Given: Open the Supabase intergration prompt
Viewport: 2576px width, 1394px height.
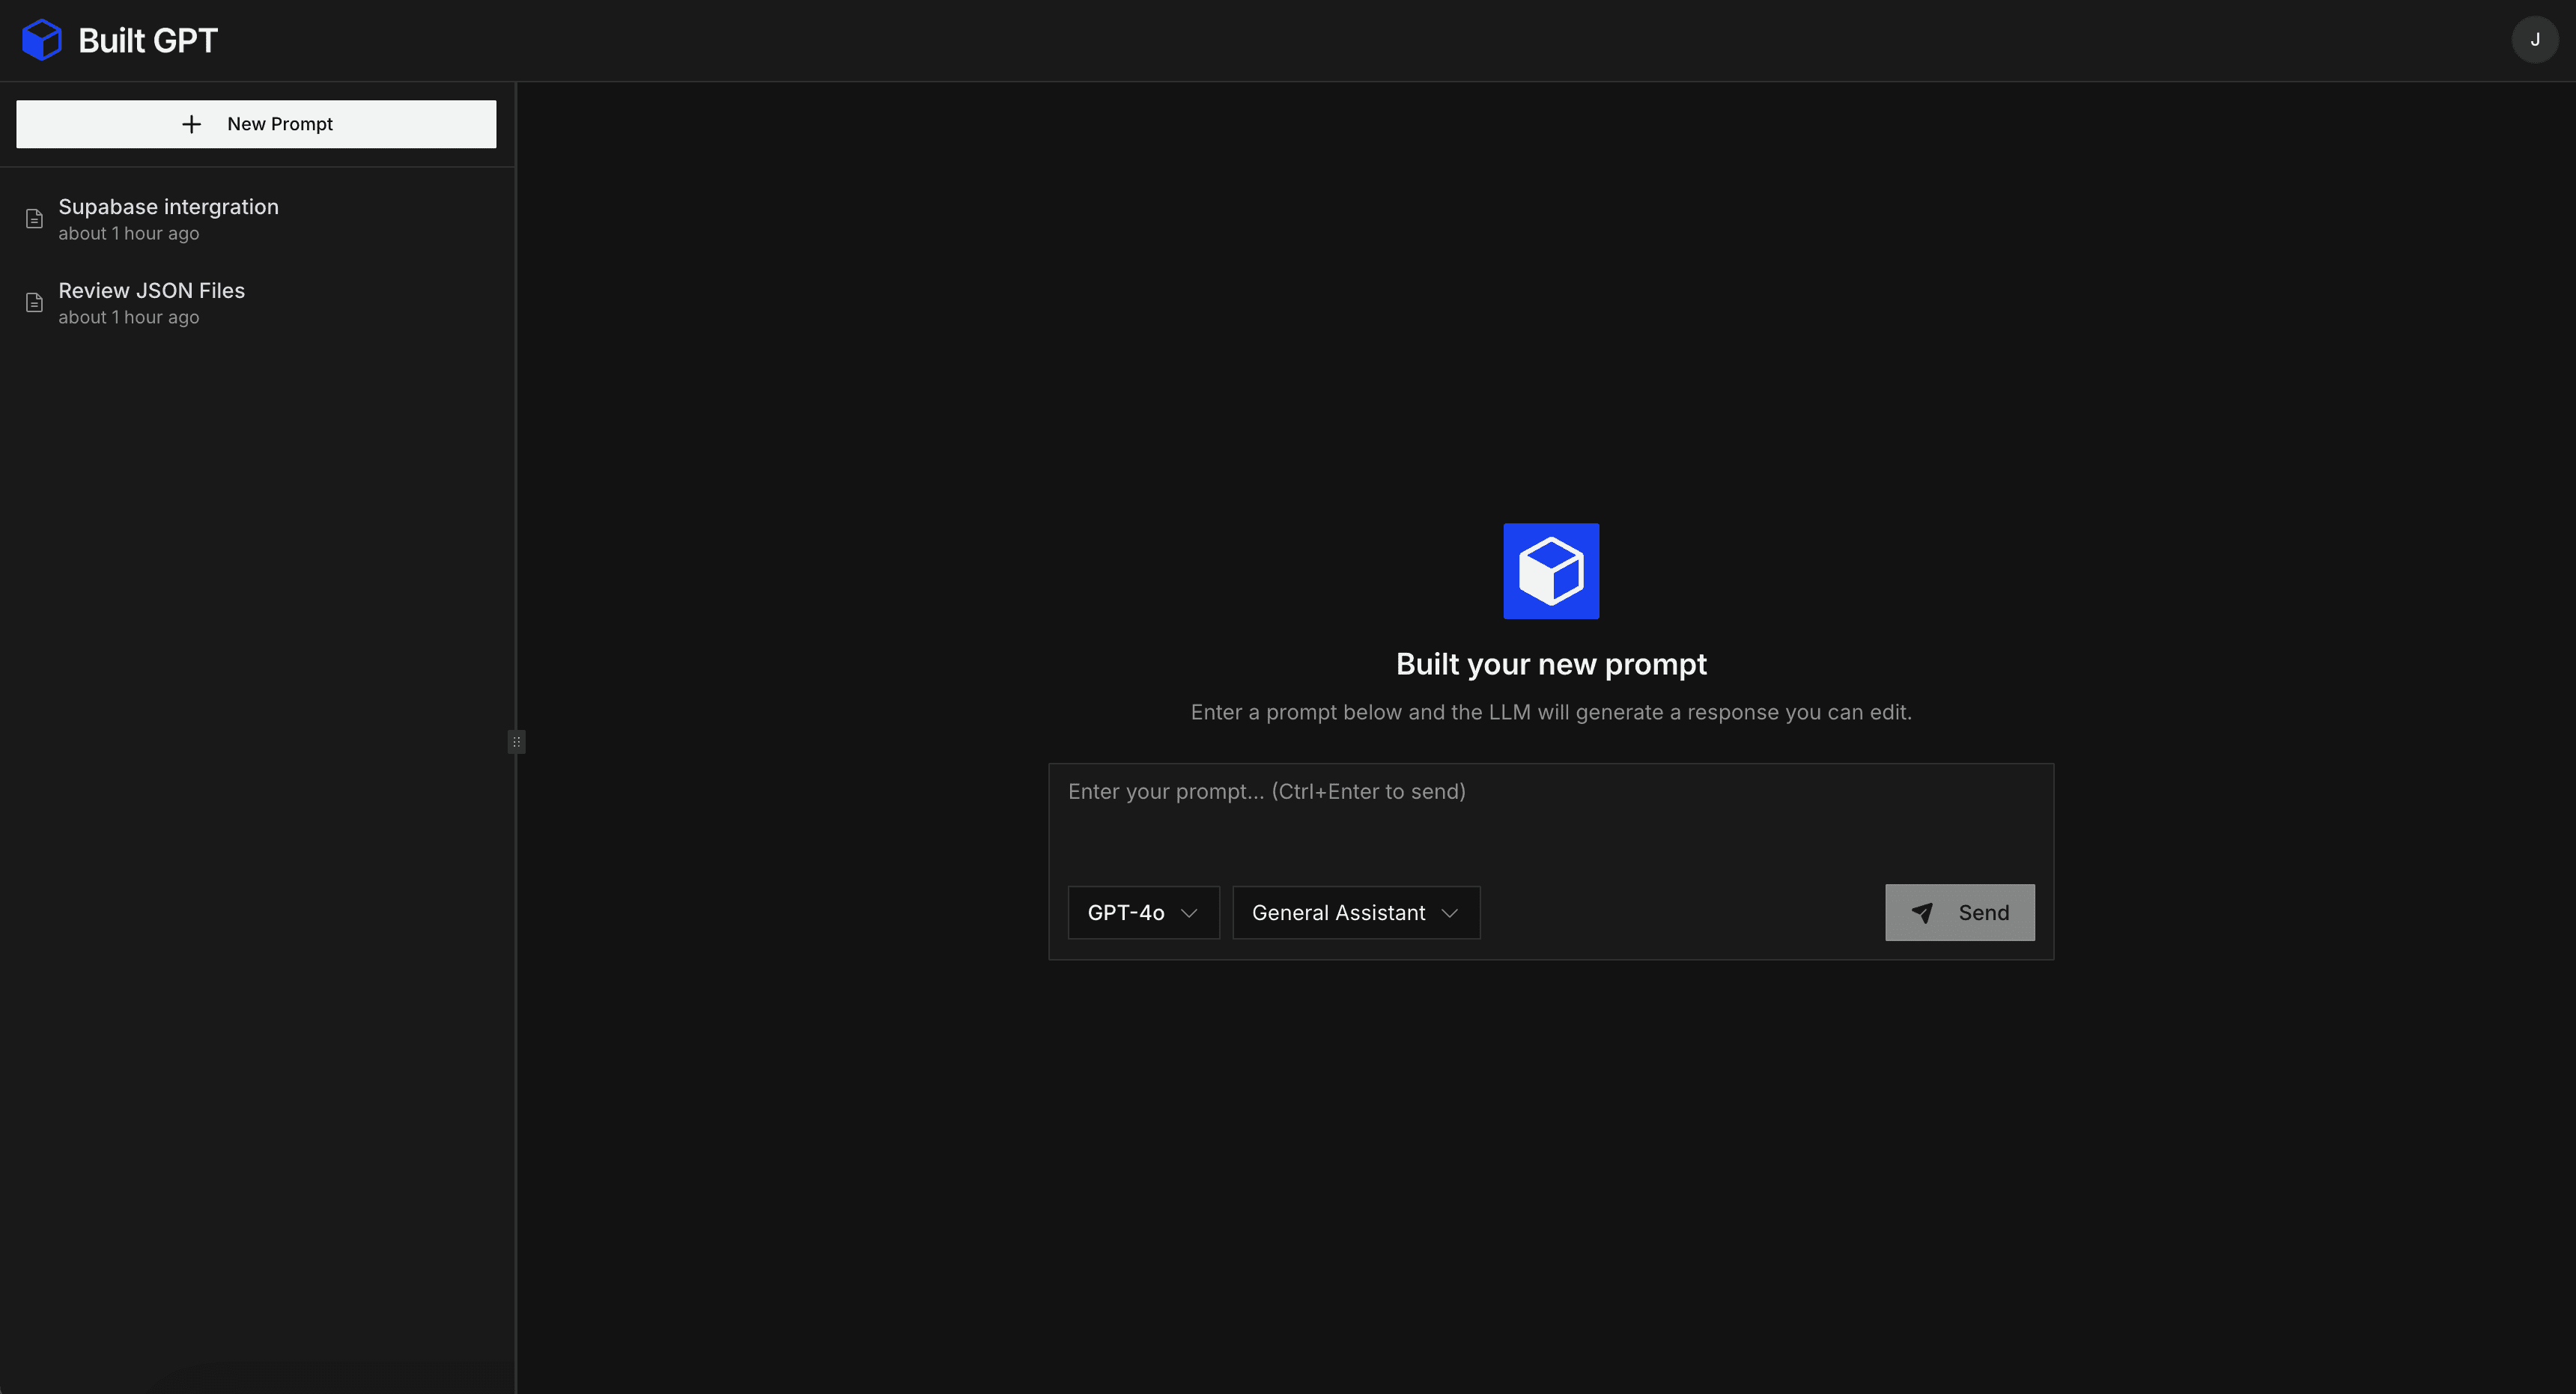Looking at the screenshot, I should 168,207.
